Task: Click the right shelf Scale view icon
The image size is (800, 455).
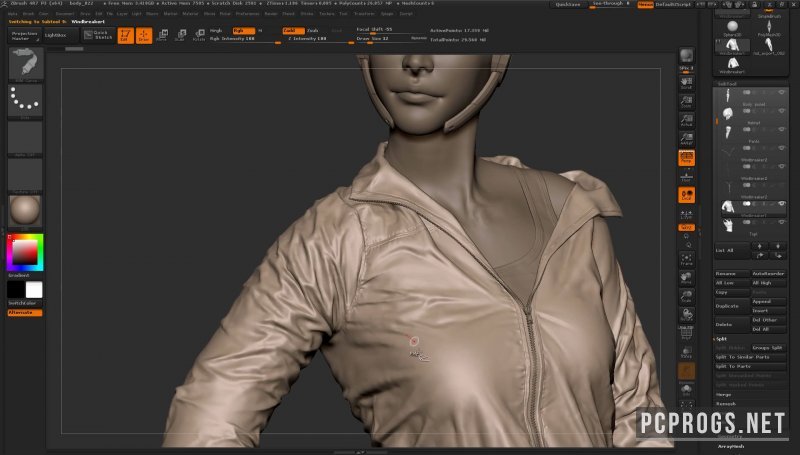Action: tap(686, 296)
